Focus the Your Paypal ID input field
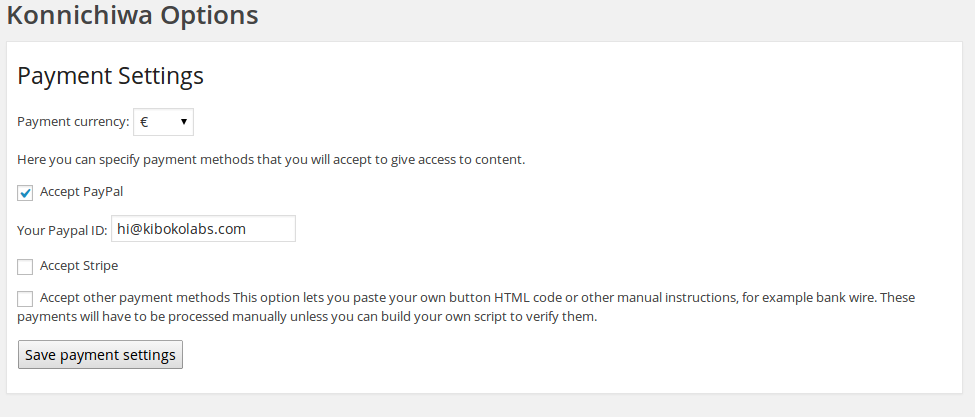975x417 pixels. coord(203,229)
